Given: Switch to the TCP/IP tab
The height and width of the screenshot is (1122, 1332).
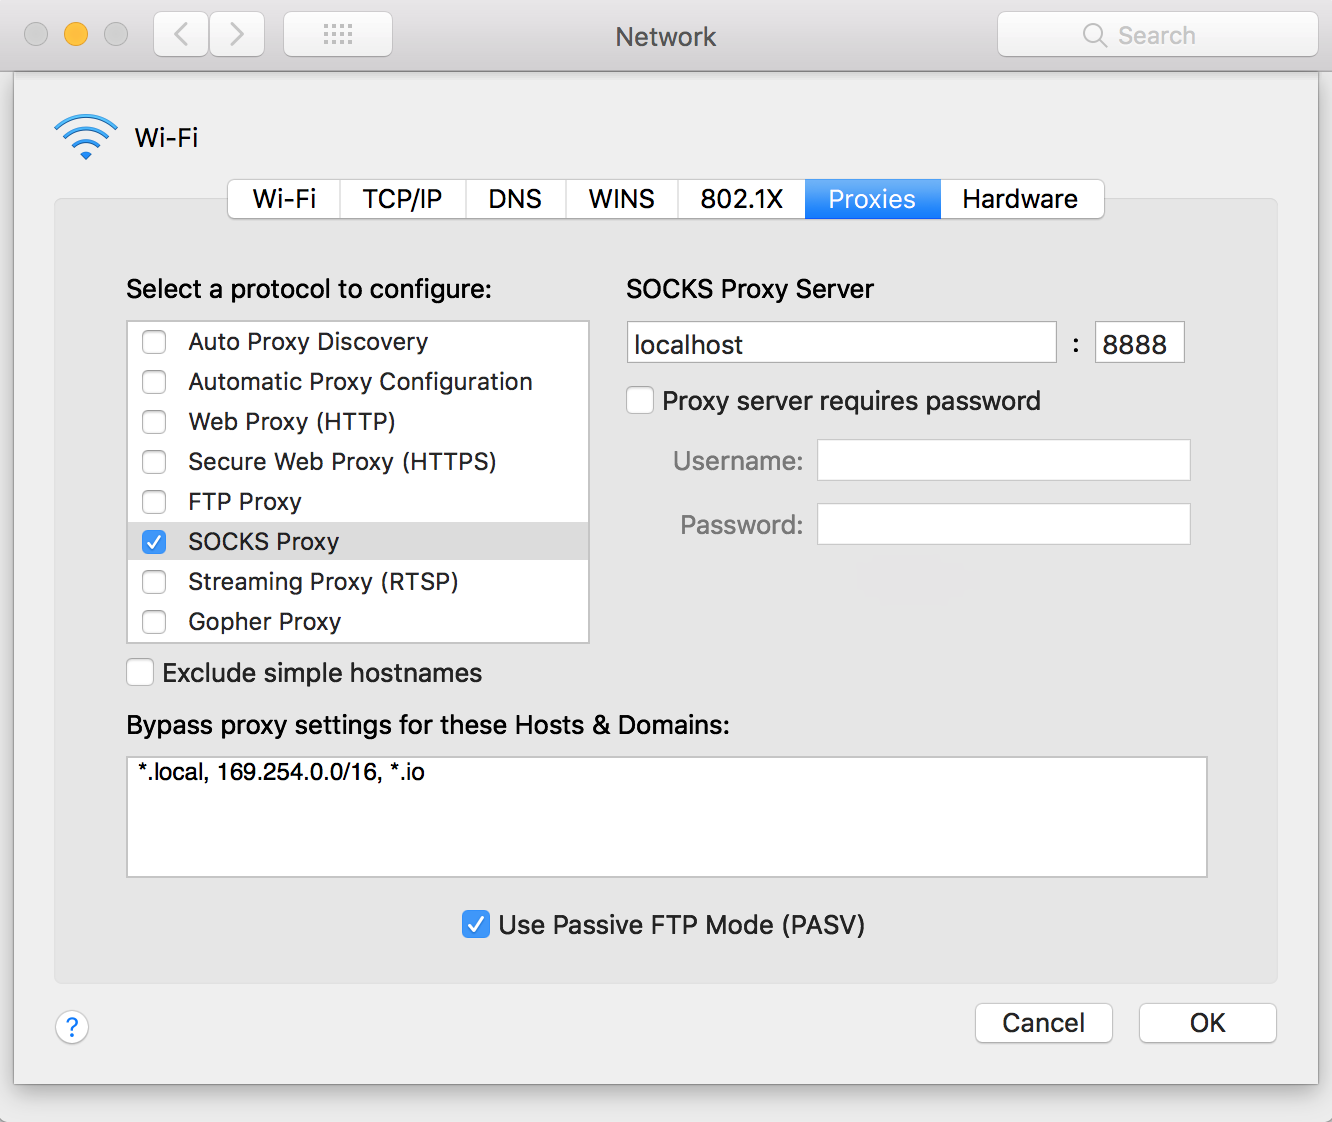Looking at the screenshot, I should click(x=402, y=198).
